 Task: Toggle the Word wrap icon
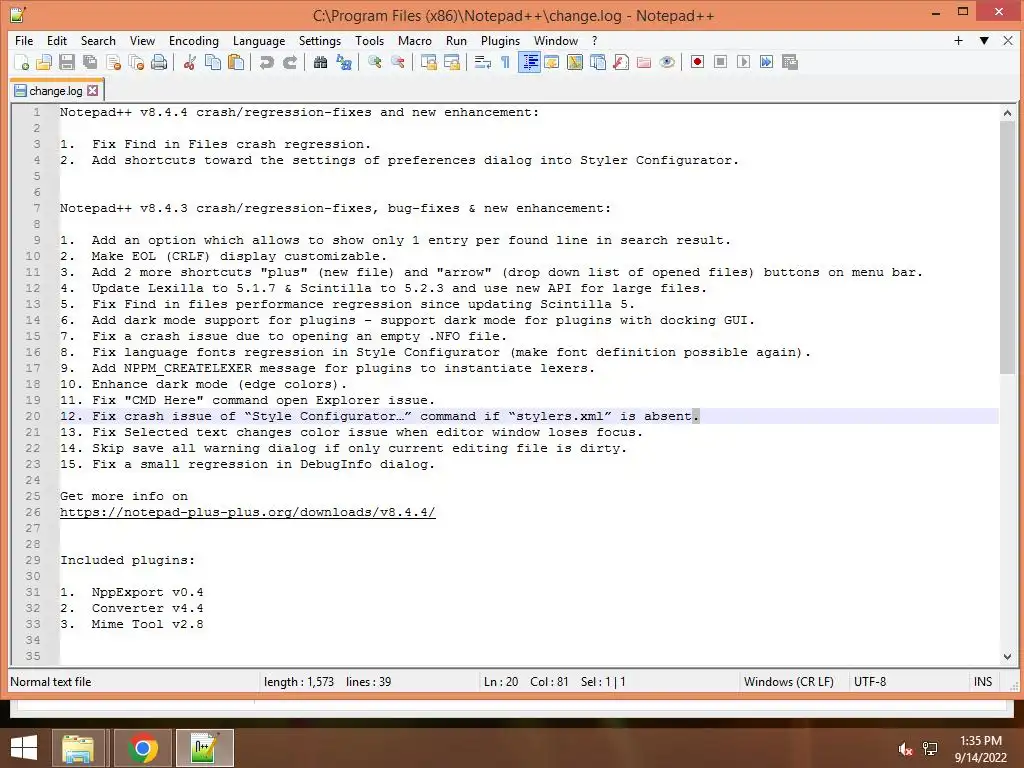pyautogui.click(x=483, y=62)
